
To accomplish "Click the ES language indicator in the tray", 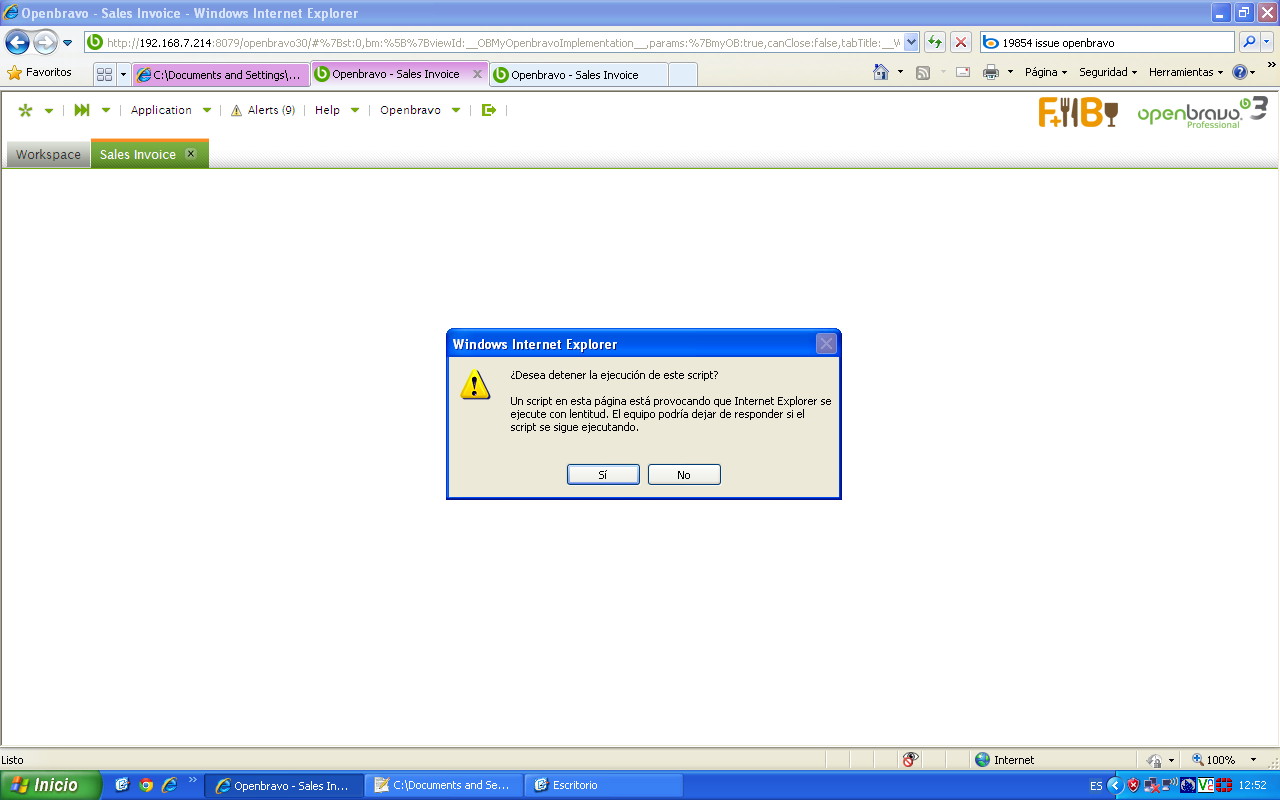I will pyautogui.click(x=1096, y=786).
